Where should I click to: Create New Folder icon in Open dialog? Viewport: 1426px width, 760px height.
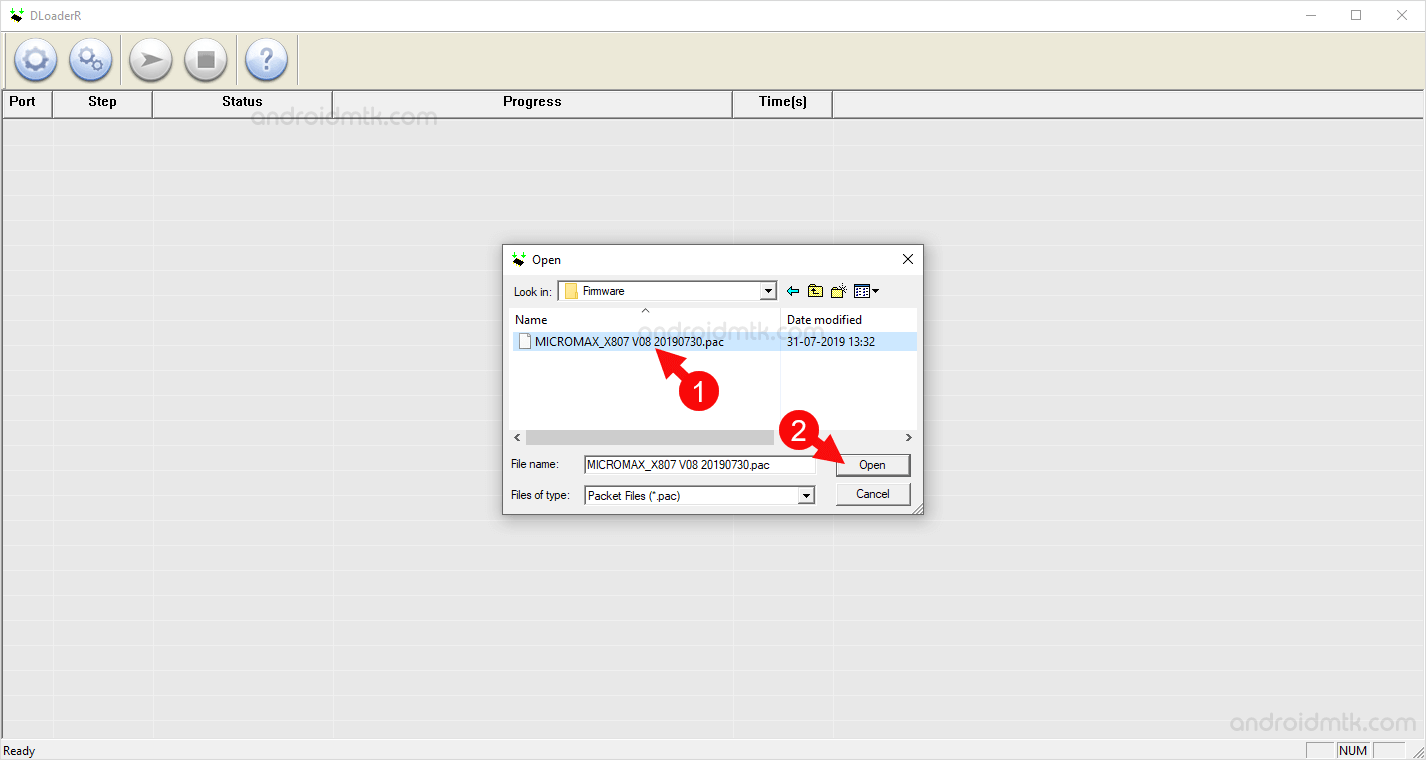click(x=839, y=291)
